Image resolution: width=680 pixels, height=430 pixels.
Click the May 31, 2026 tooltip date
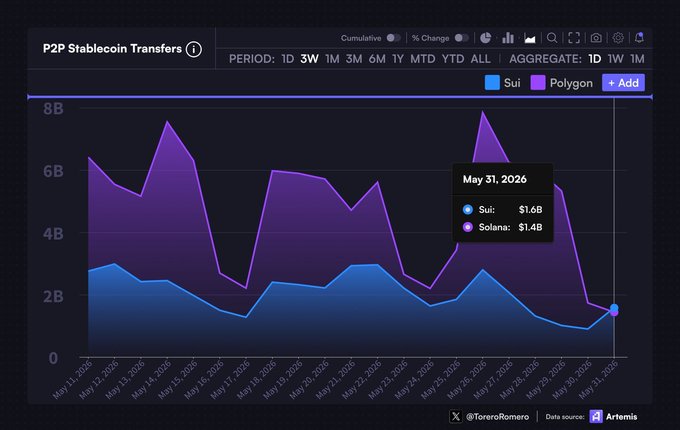pos(494,179)
